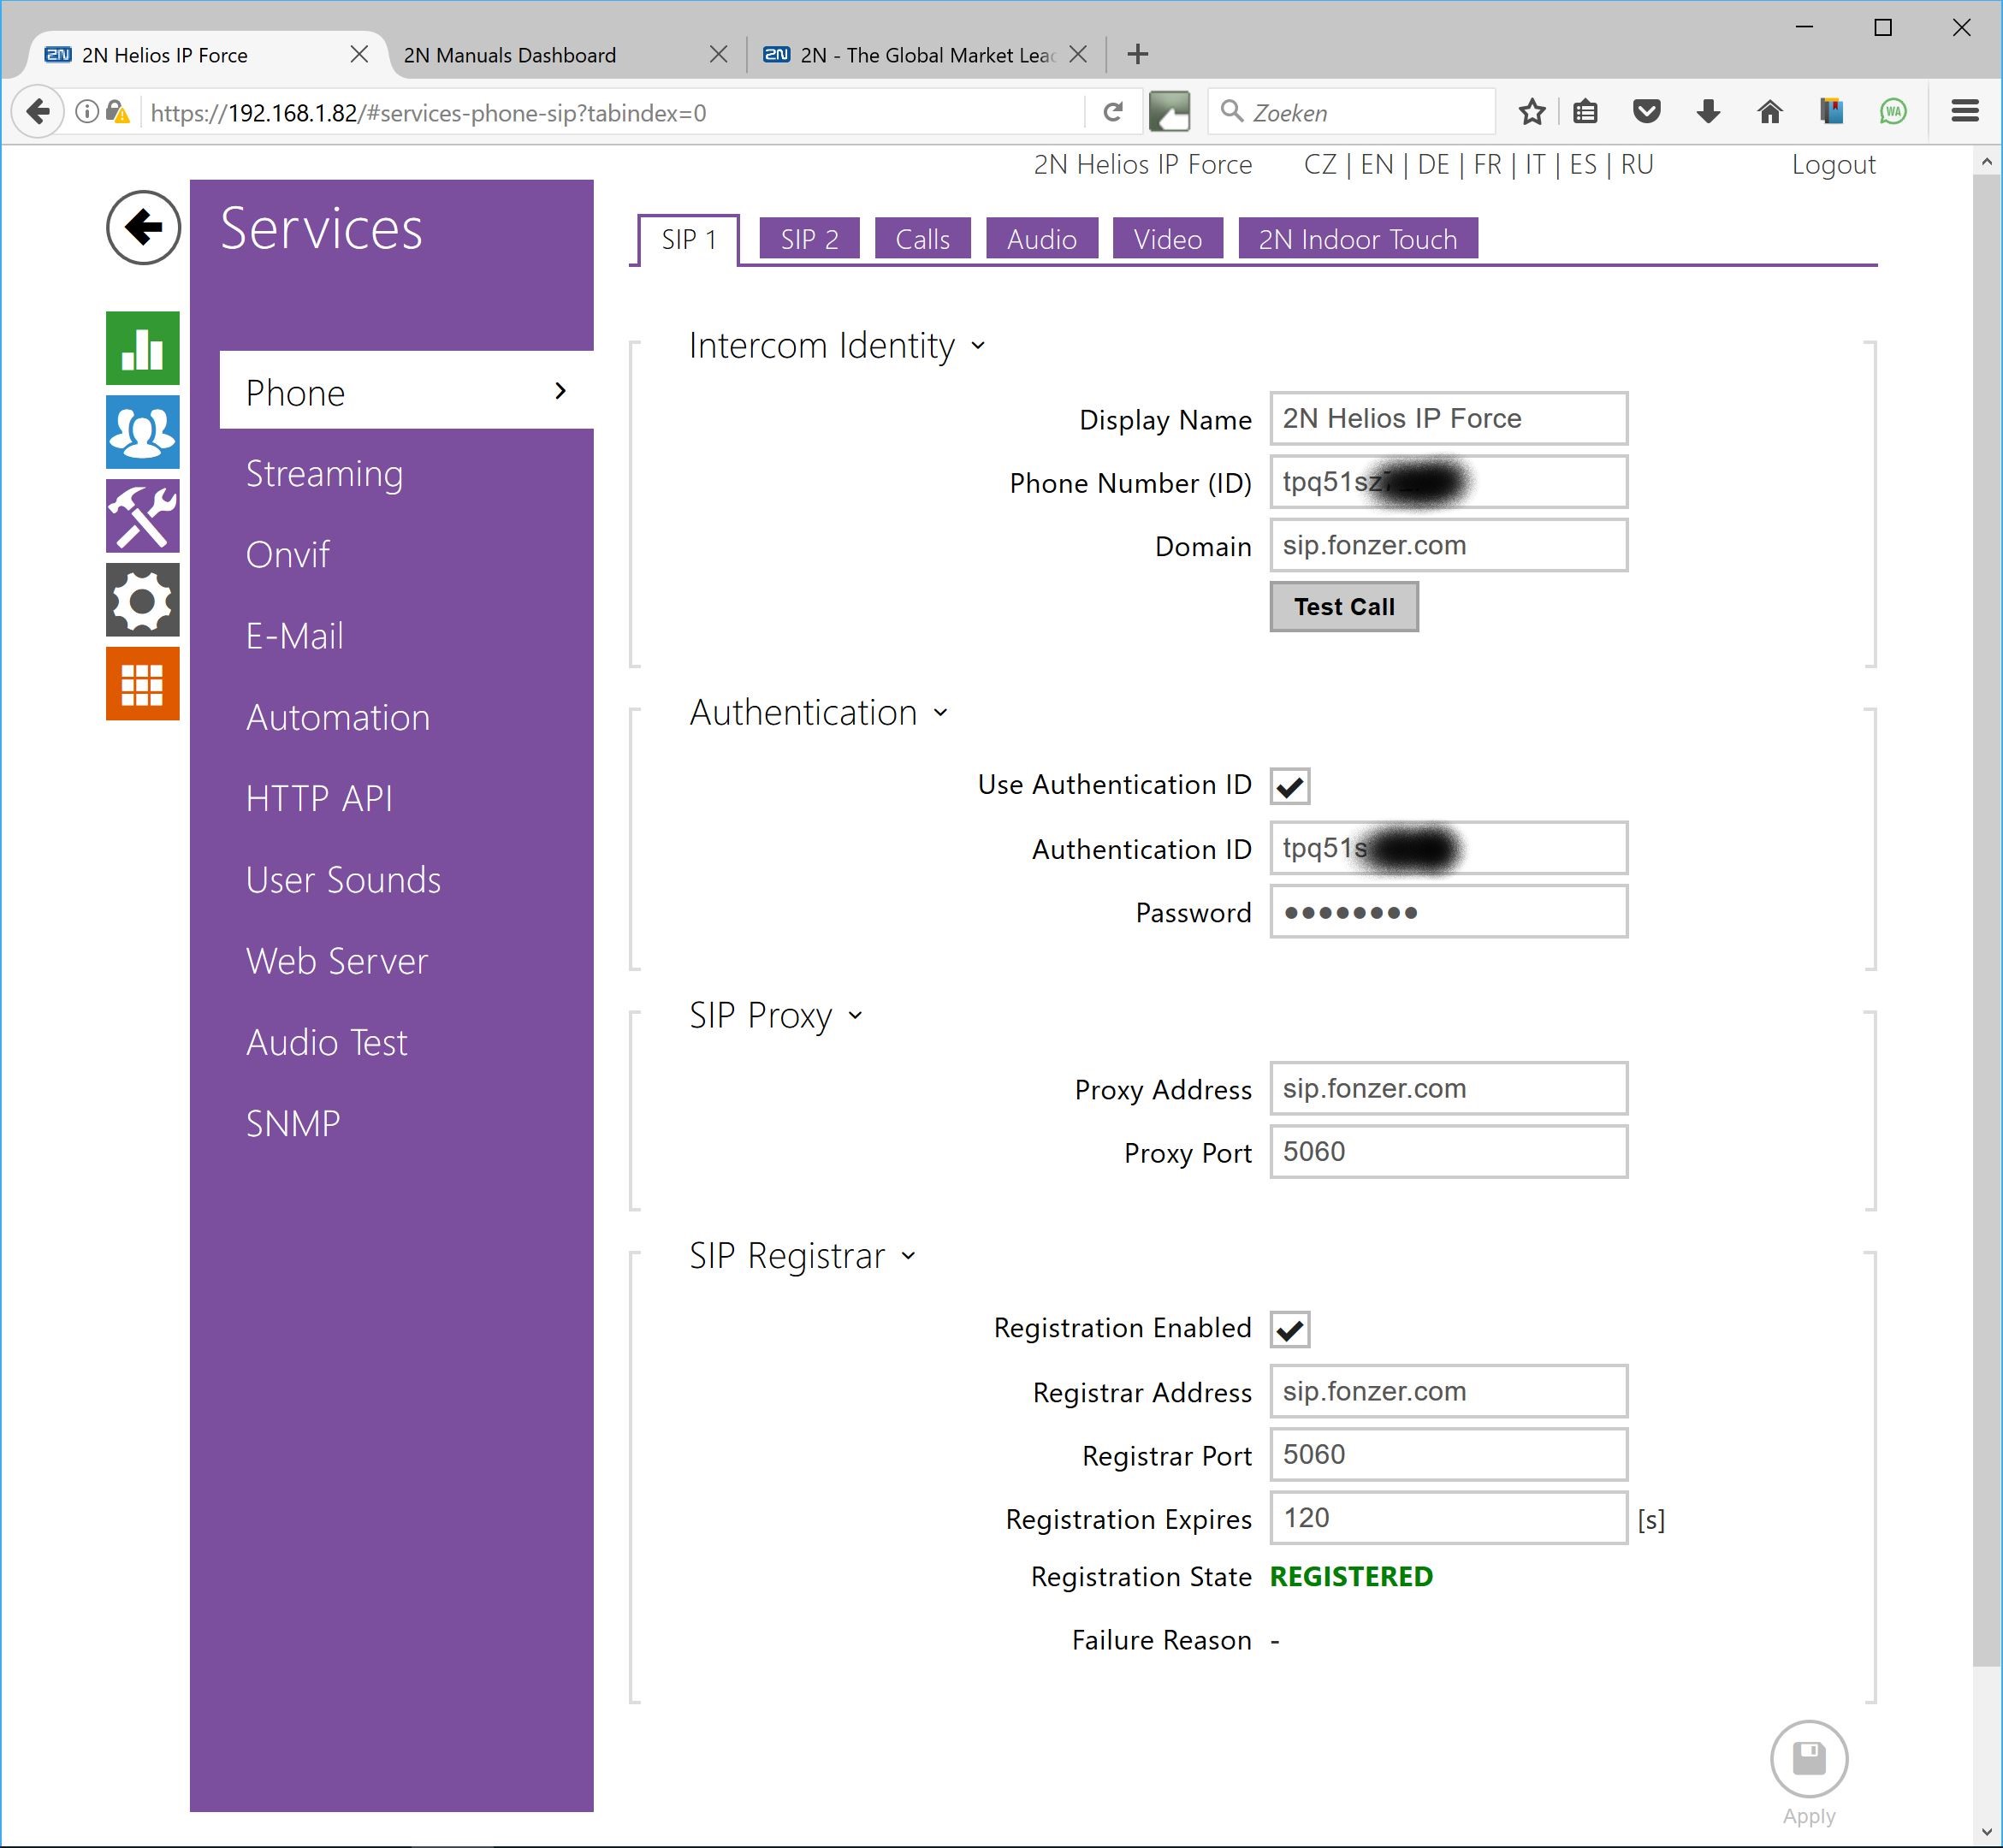This screenshot has height=1848, width=2003.
Task: Click the insecure padlock warning icon
Action: [x=118, y=112]
